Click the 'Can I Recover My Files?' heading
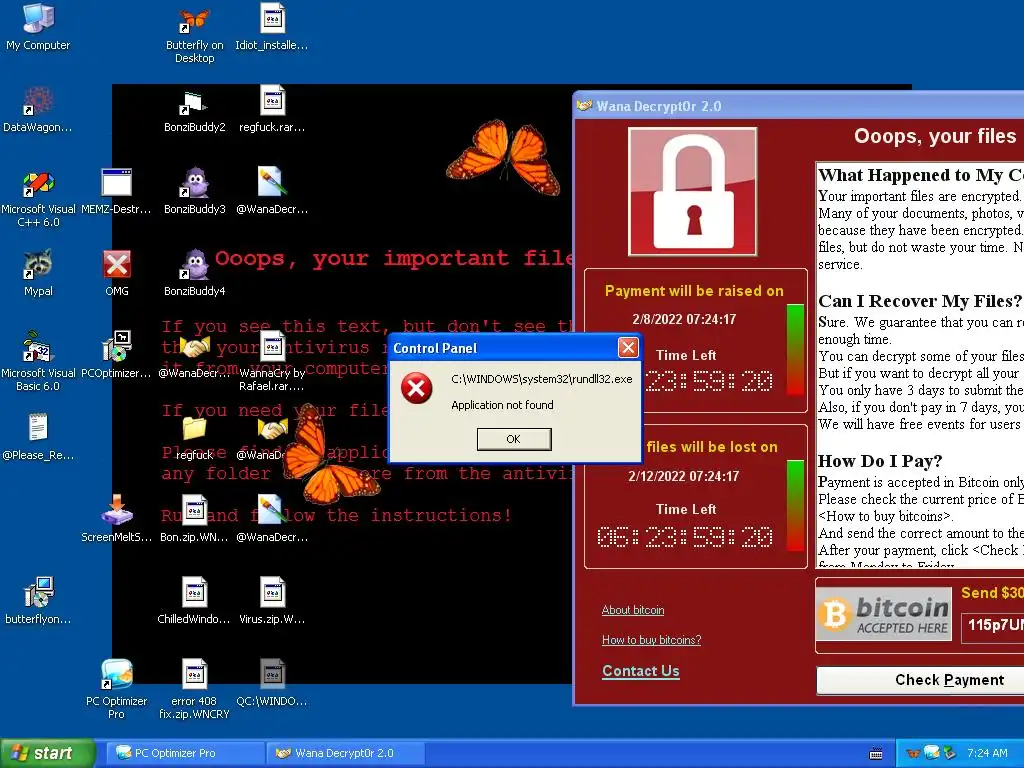The height and width of the screenshot is (768, 1024). [x=920, y=301]
